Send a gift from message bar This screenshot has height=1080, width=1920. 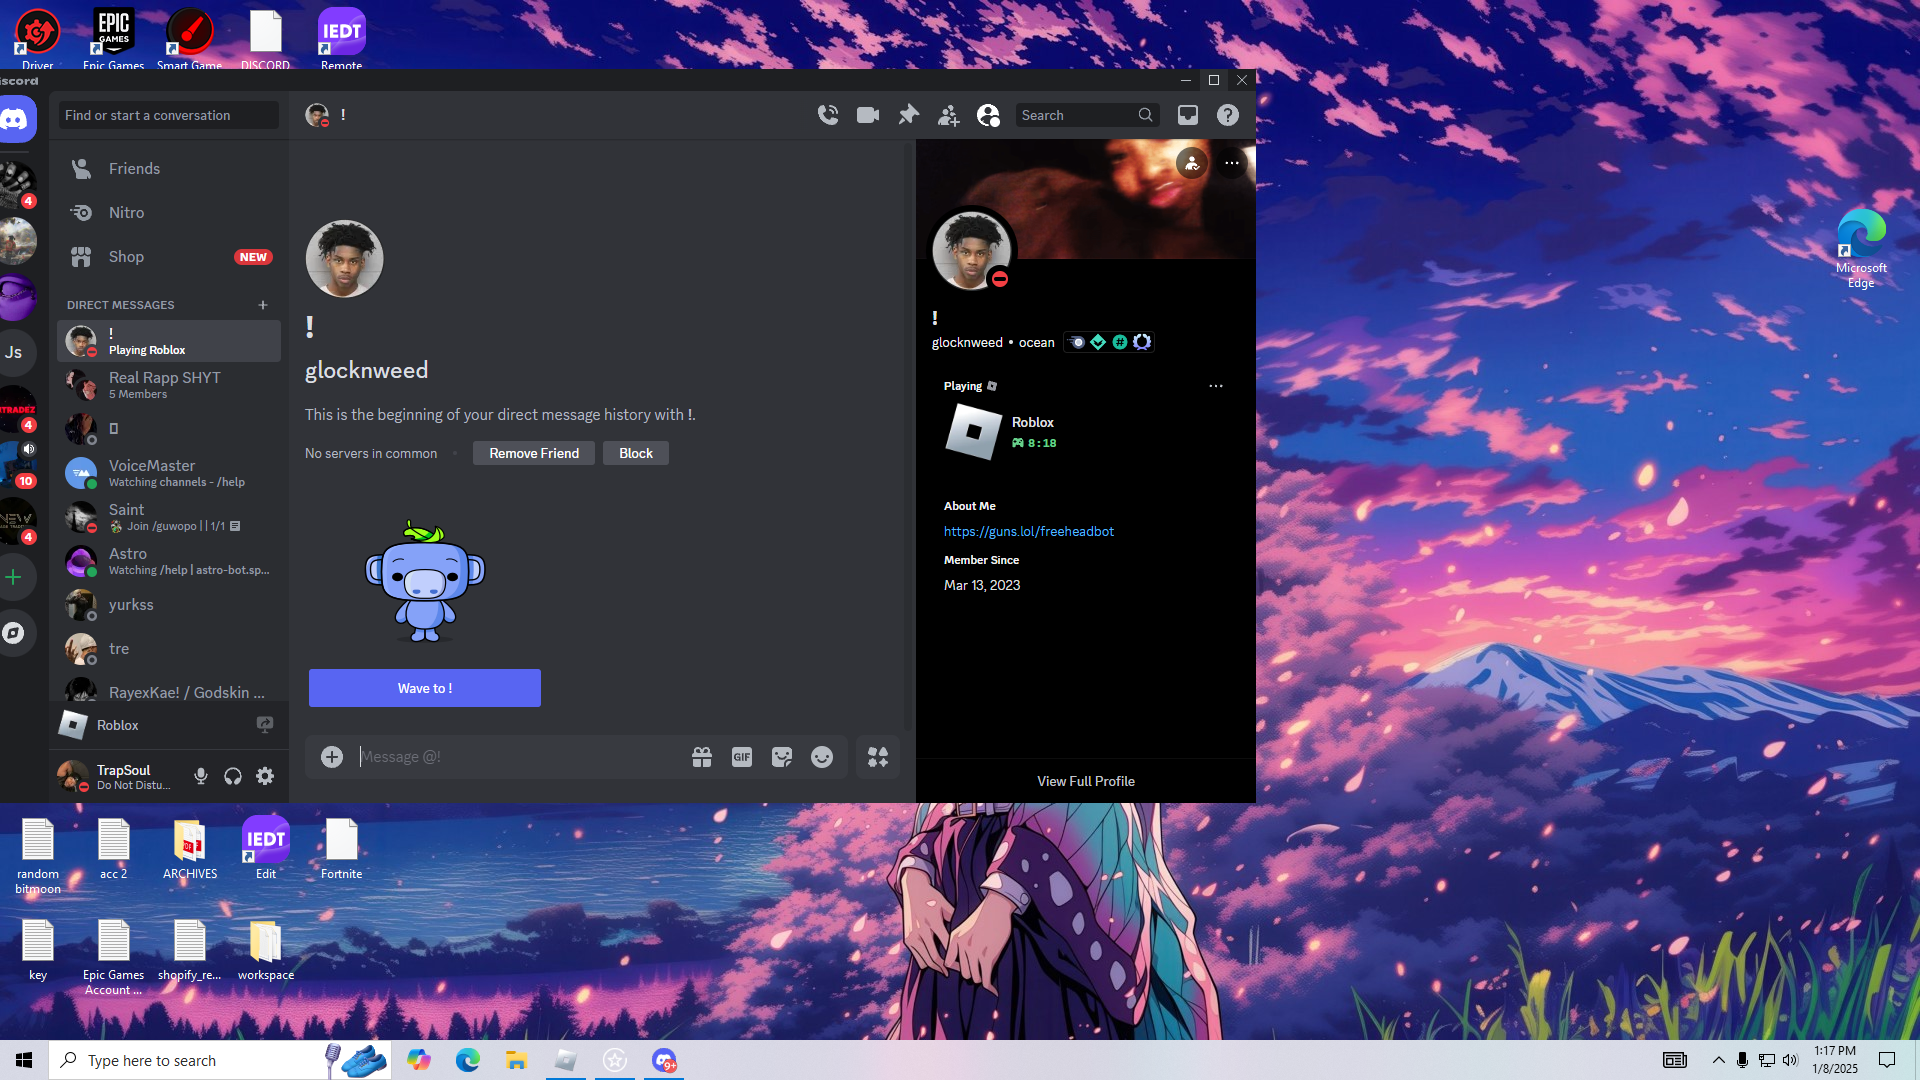tap(702, 757)
